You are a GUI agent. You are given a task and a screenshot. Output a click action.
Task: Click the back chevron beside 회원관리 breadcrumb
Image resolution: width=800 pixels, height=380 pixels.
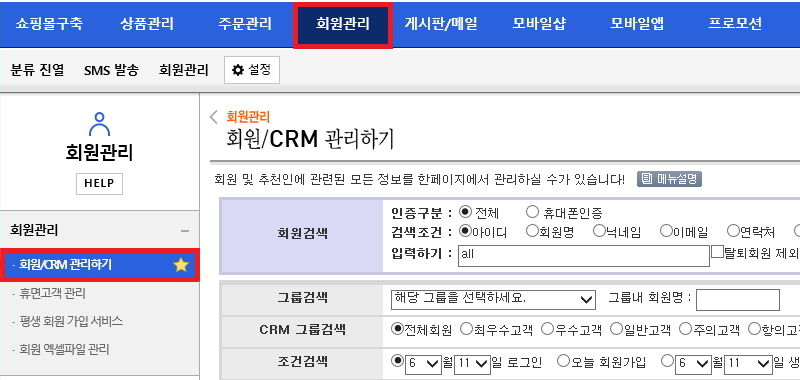point(214,117)
